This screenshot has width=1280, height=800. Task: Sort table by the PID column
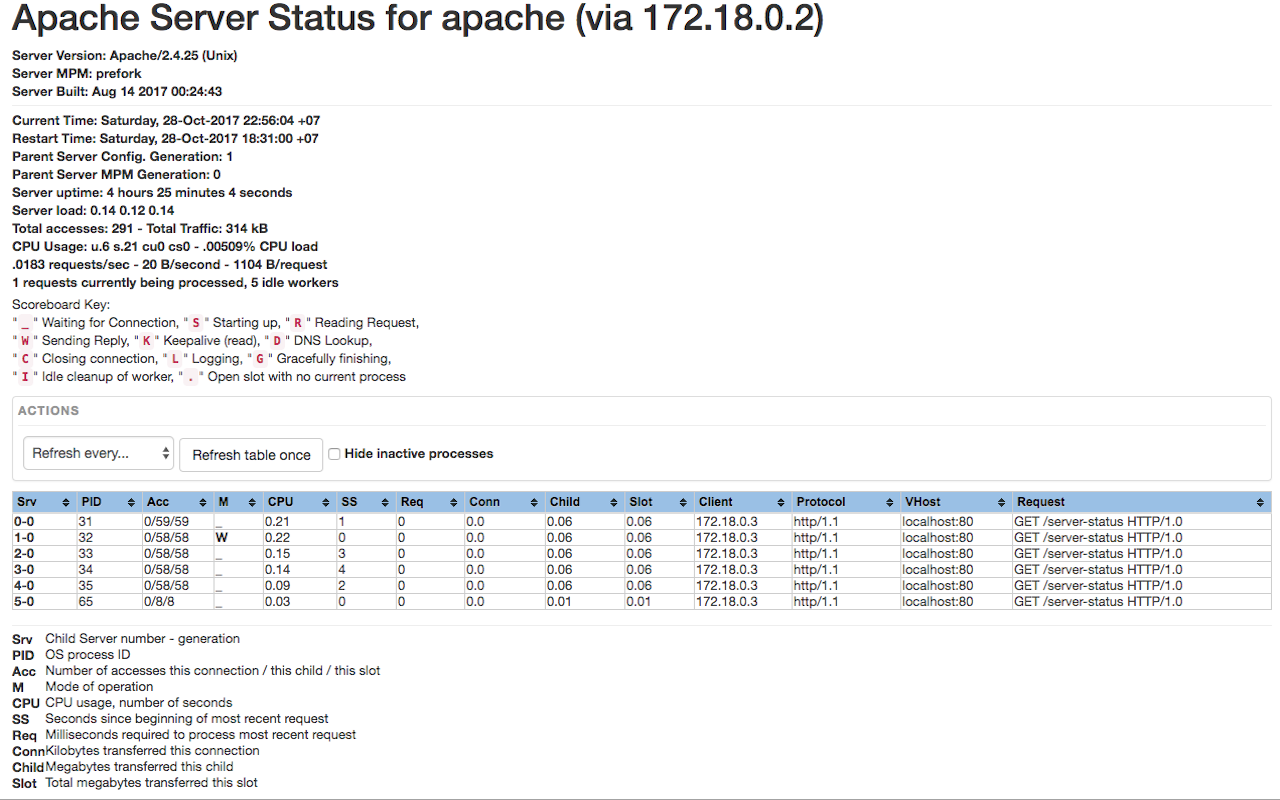coord(108,502)
